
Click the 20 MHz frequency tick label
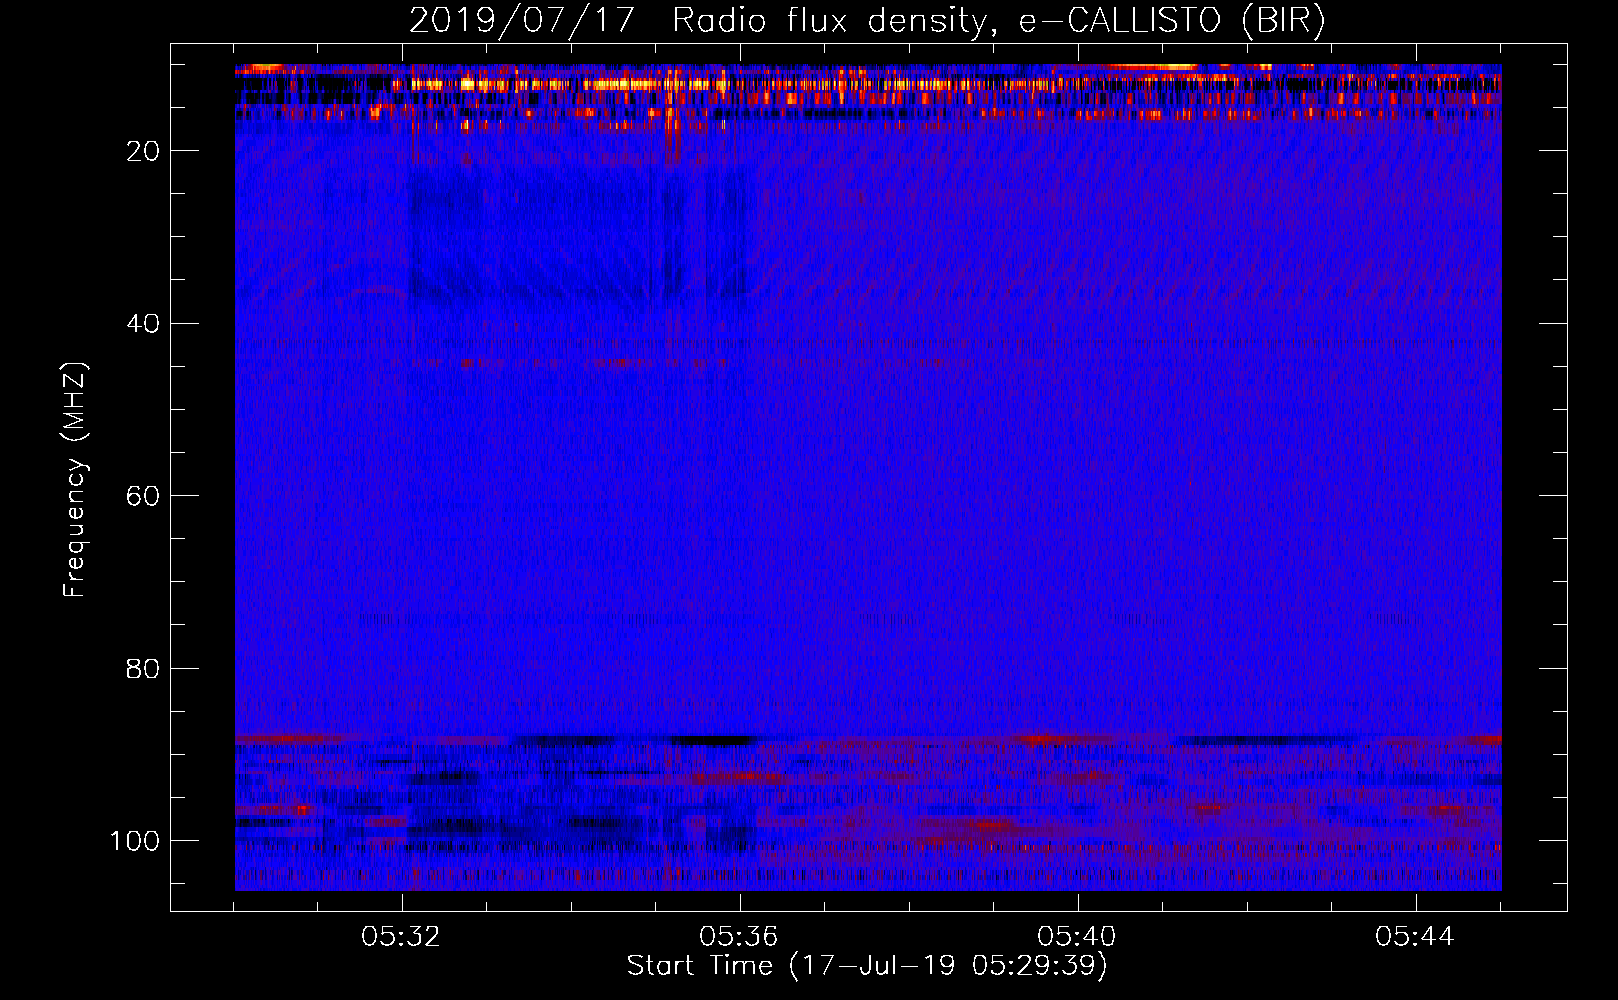[x=143, y=151]
